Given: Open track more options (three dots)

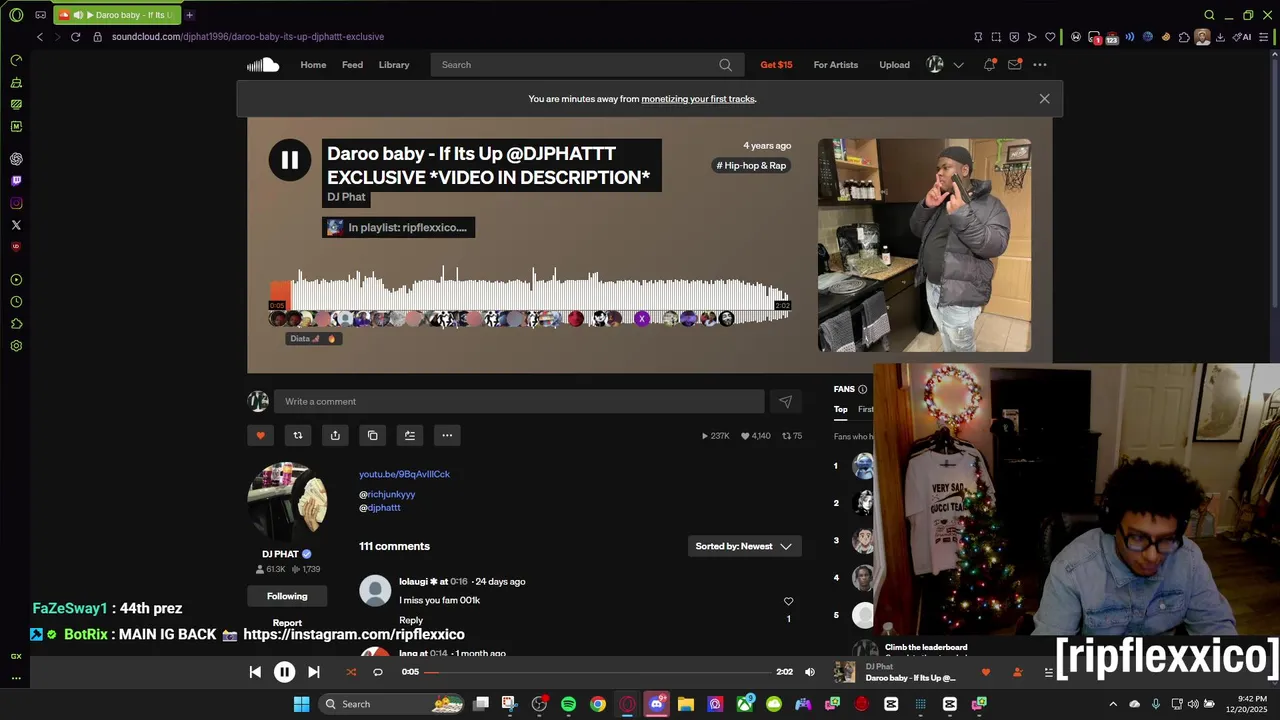Looking at the screenshot, I should [447, 435].
